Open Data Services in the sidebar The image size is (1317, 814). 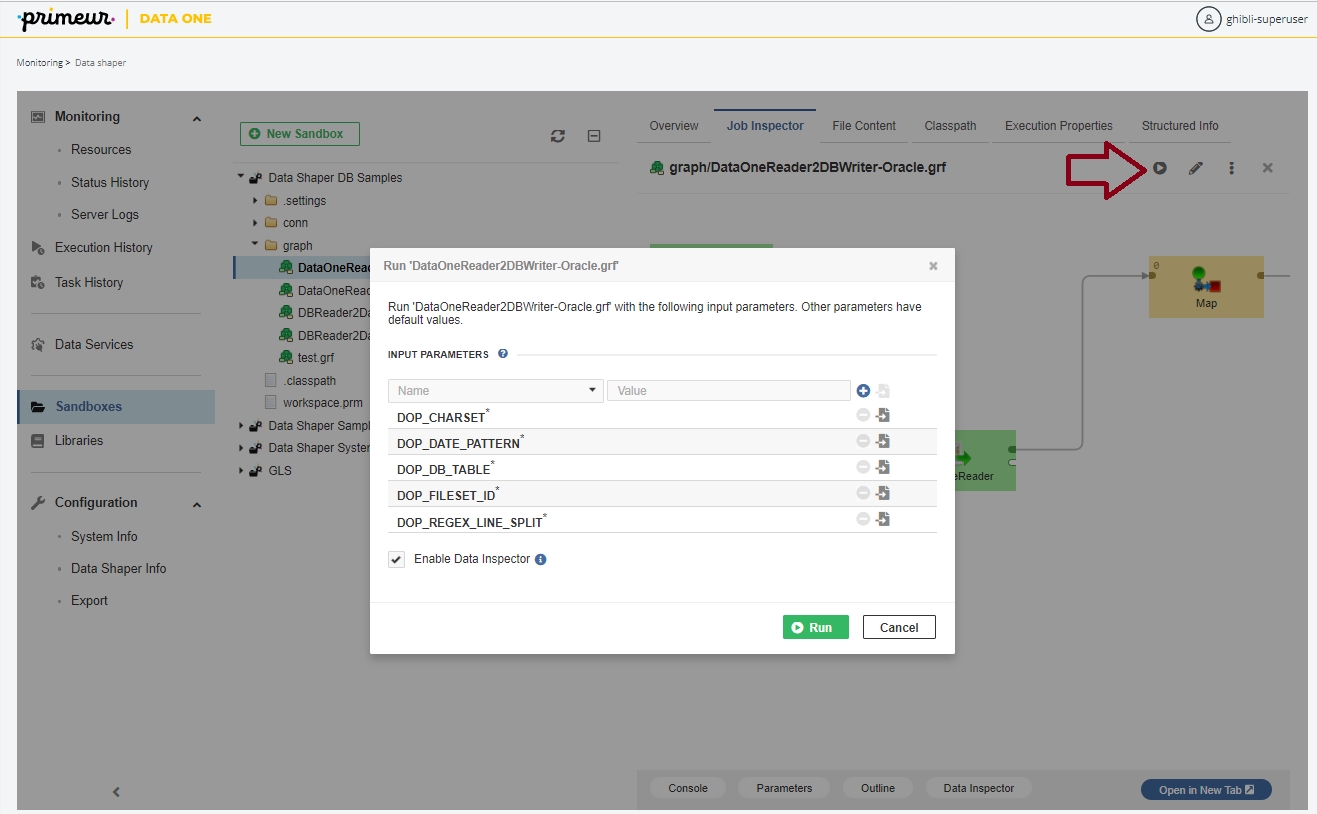[94, 345]
